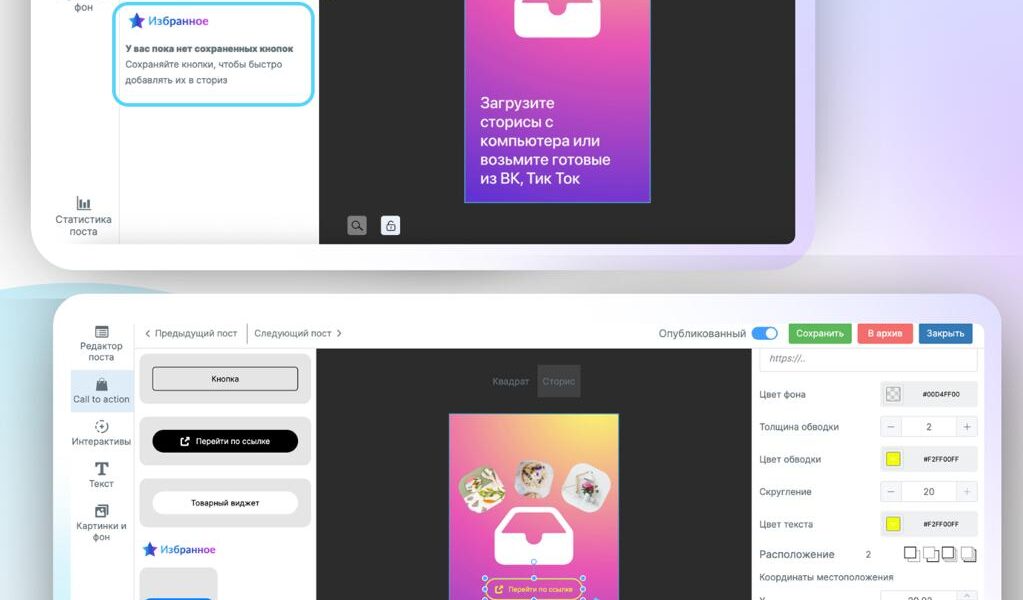
Task: Click the 'У вас пока нет сохраненных кнопок' message
Action: point(209,49)
